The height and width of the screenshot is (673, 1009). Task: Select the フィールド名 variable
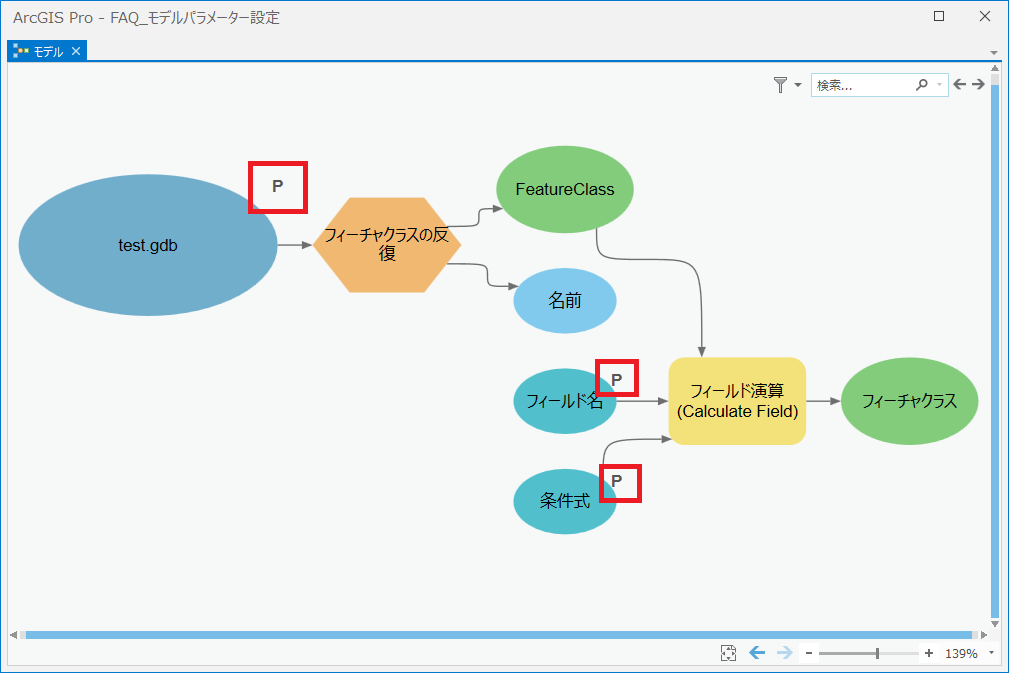pyautogui.click(x=564, y=401)
